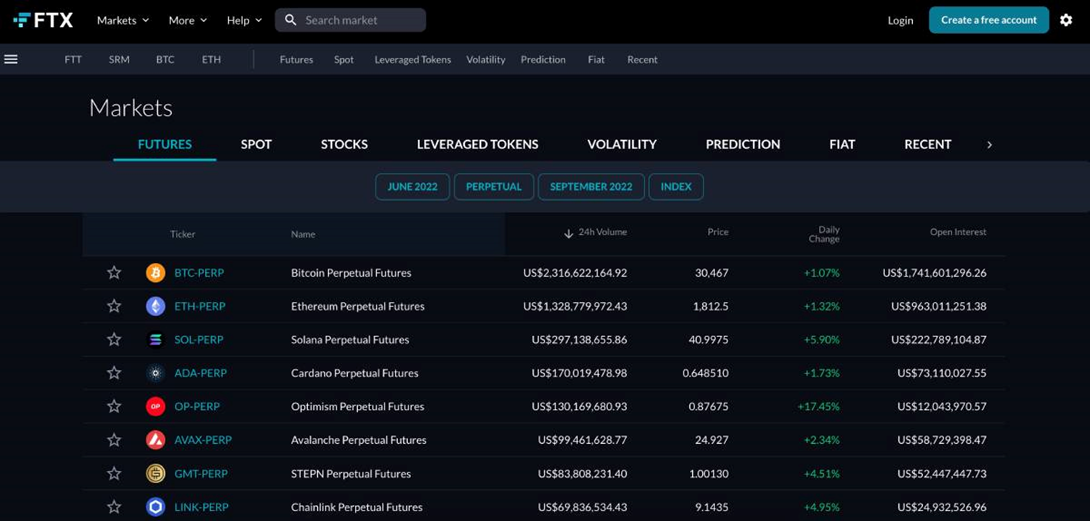The width and height of the screenshot is (1090, 521).
Task: Show more market tabs with the right chevron
Action: point(989,145)
